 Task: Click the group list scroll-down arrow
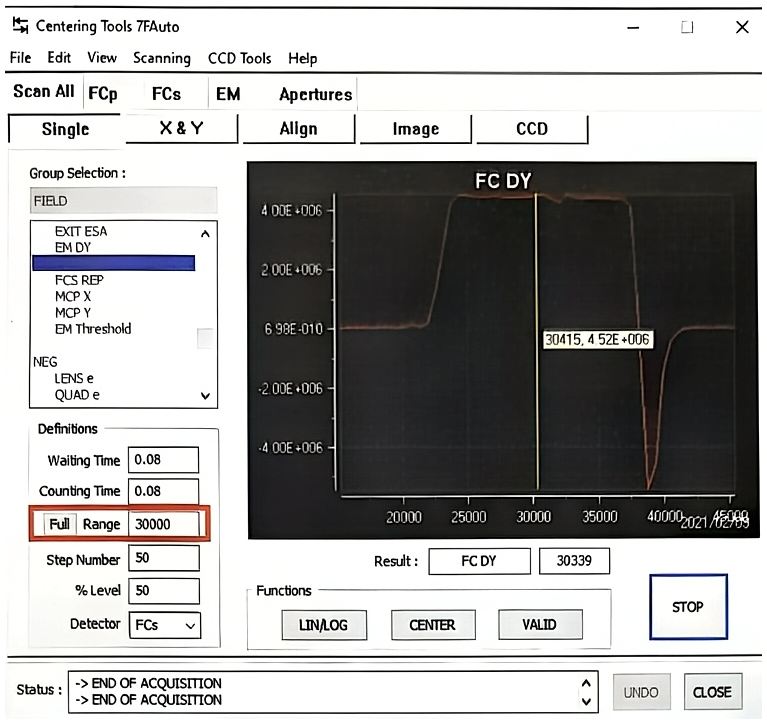coord(205,396)
